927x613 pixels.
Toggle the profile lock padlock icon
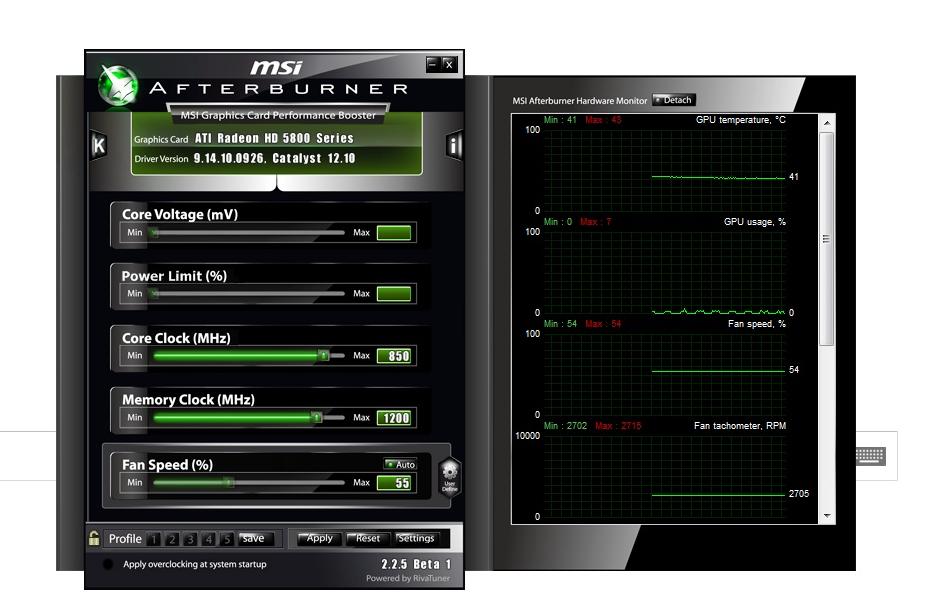pos(94,538)
